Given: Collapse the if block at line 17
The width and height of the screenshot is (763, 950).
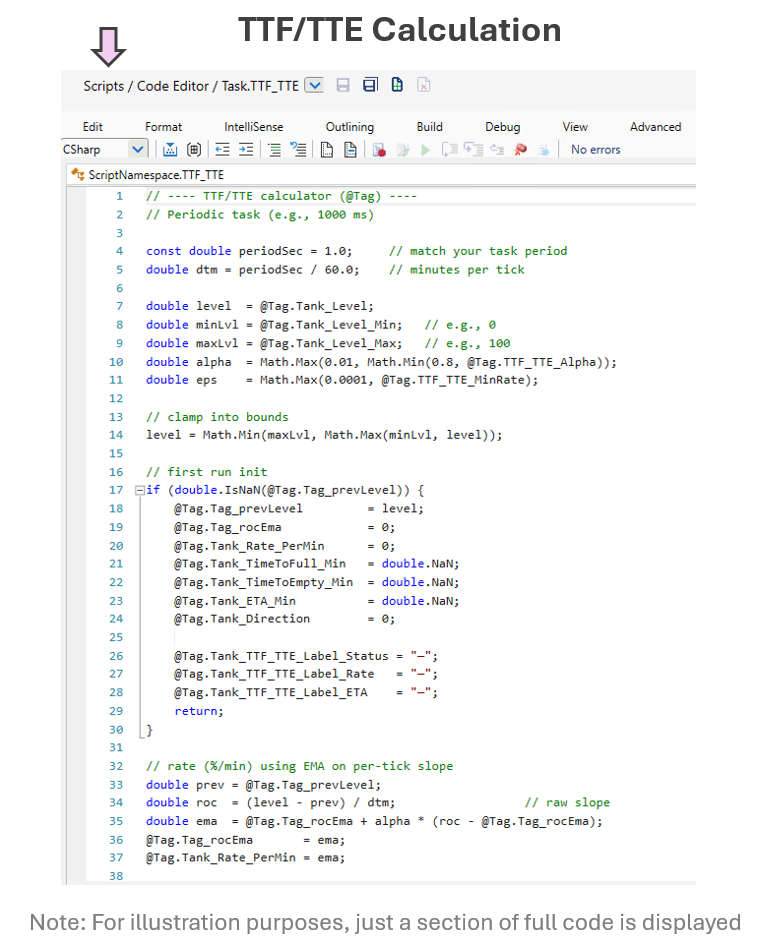Looking at the screenshot, I should tap(139, 490).
